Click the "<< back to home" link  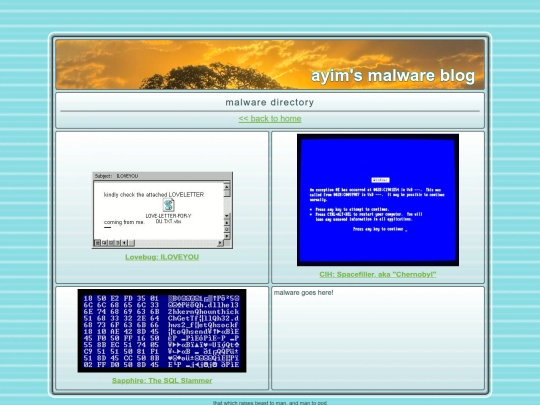(270, 119)
